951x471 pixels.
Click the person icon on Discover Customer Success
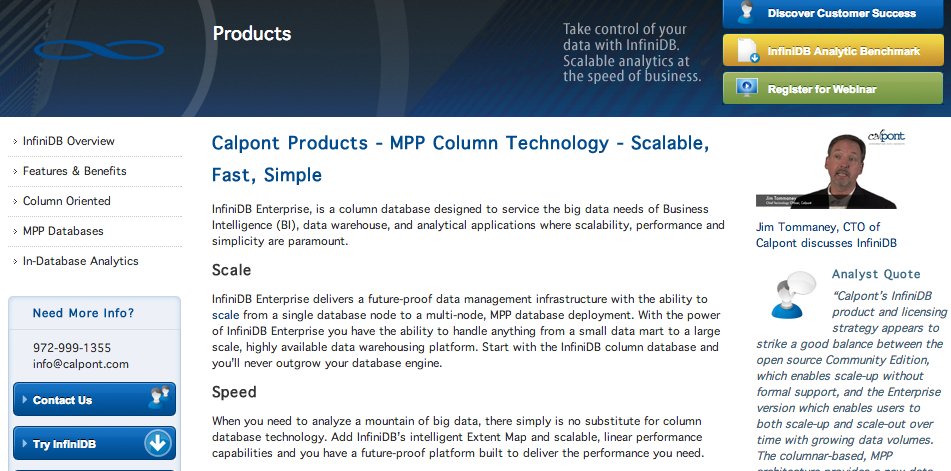click(x=746, y=12)
